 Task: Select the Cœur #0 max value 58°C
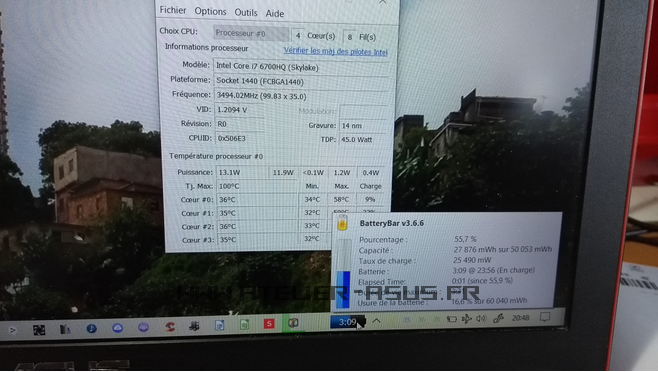coord(341,199)
